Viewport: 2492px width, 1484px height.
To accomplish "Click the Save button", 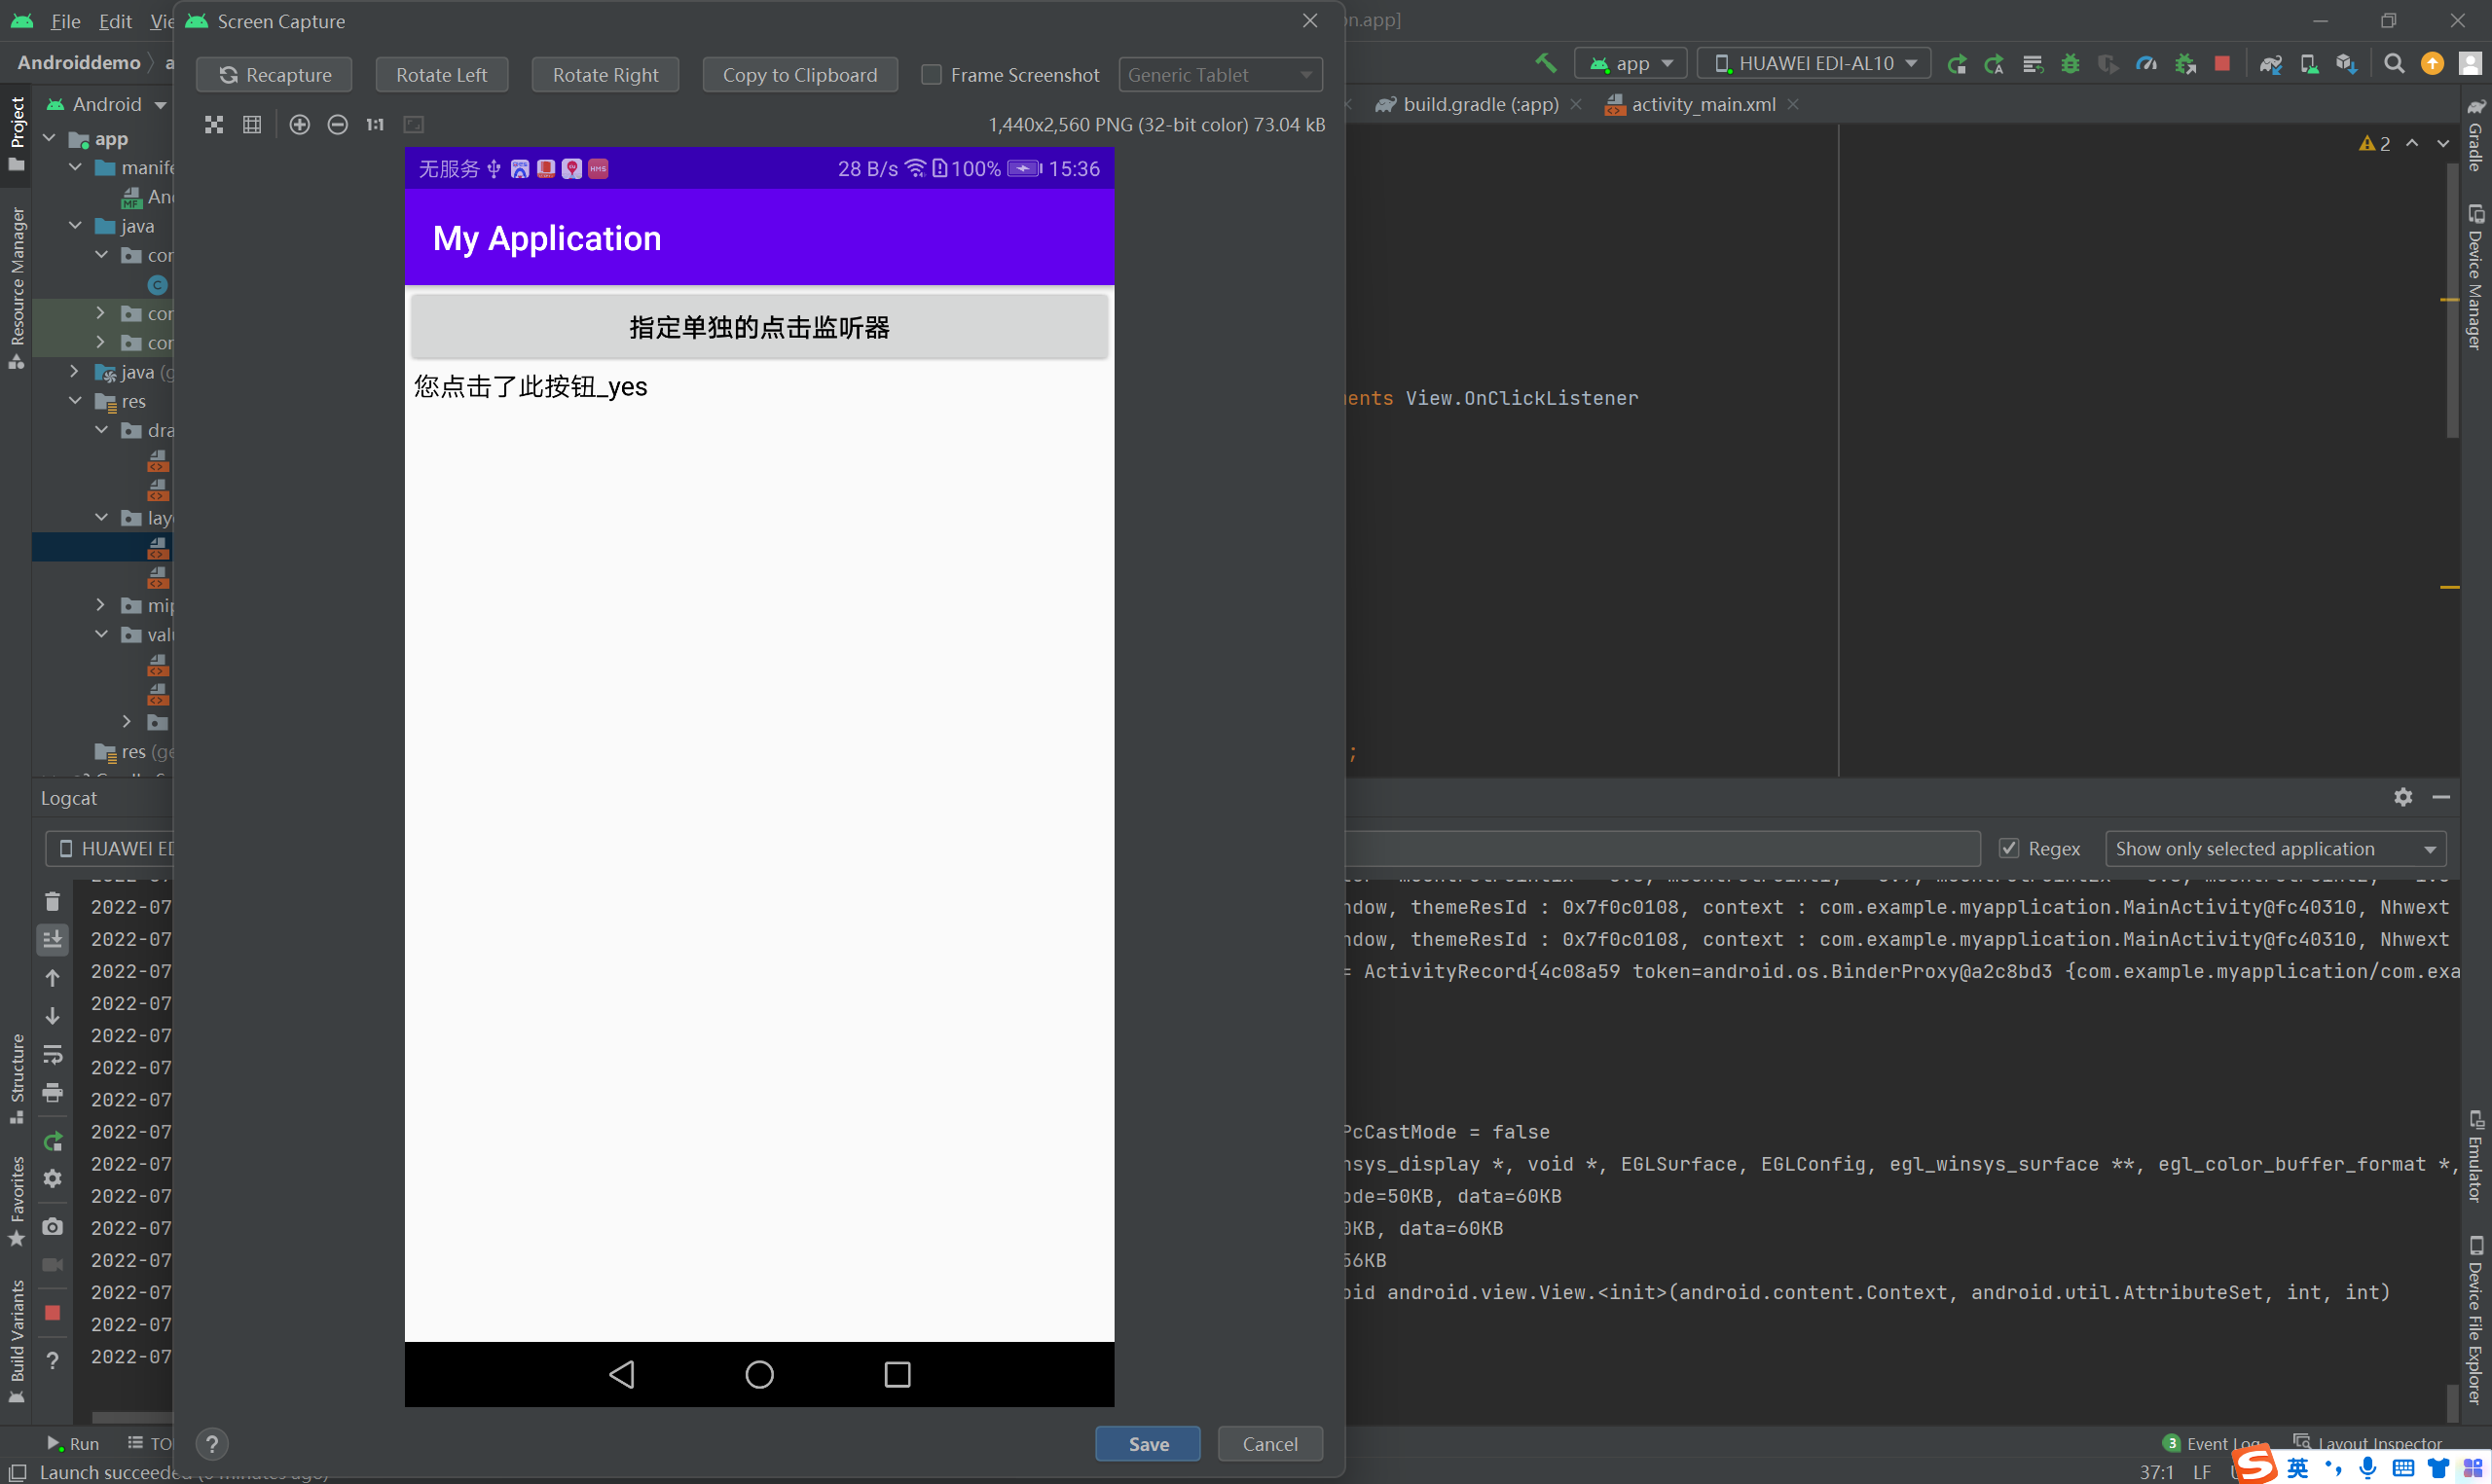I will 1148,1443.
